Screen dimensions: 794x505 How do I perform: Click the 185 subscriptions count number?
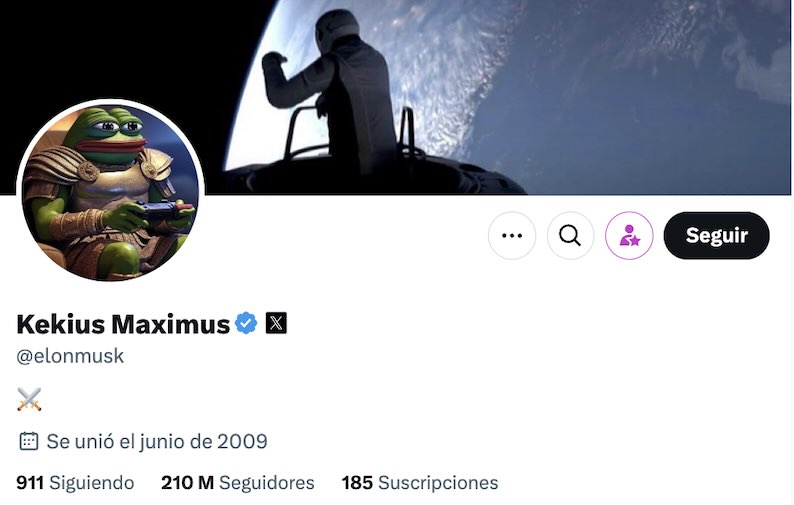click(357, 483)
